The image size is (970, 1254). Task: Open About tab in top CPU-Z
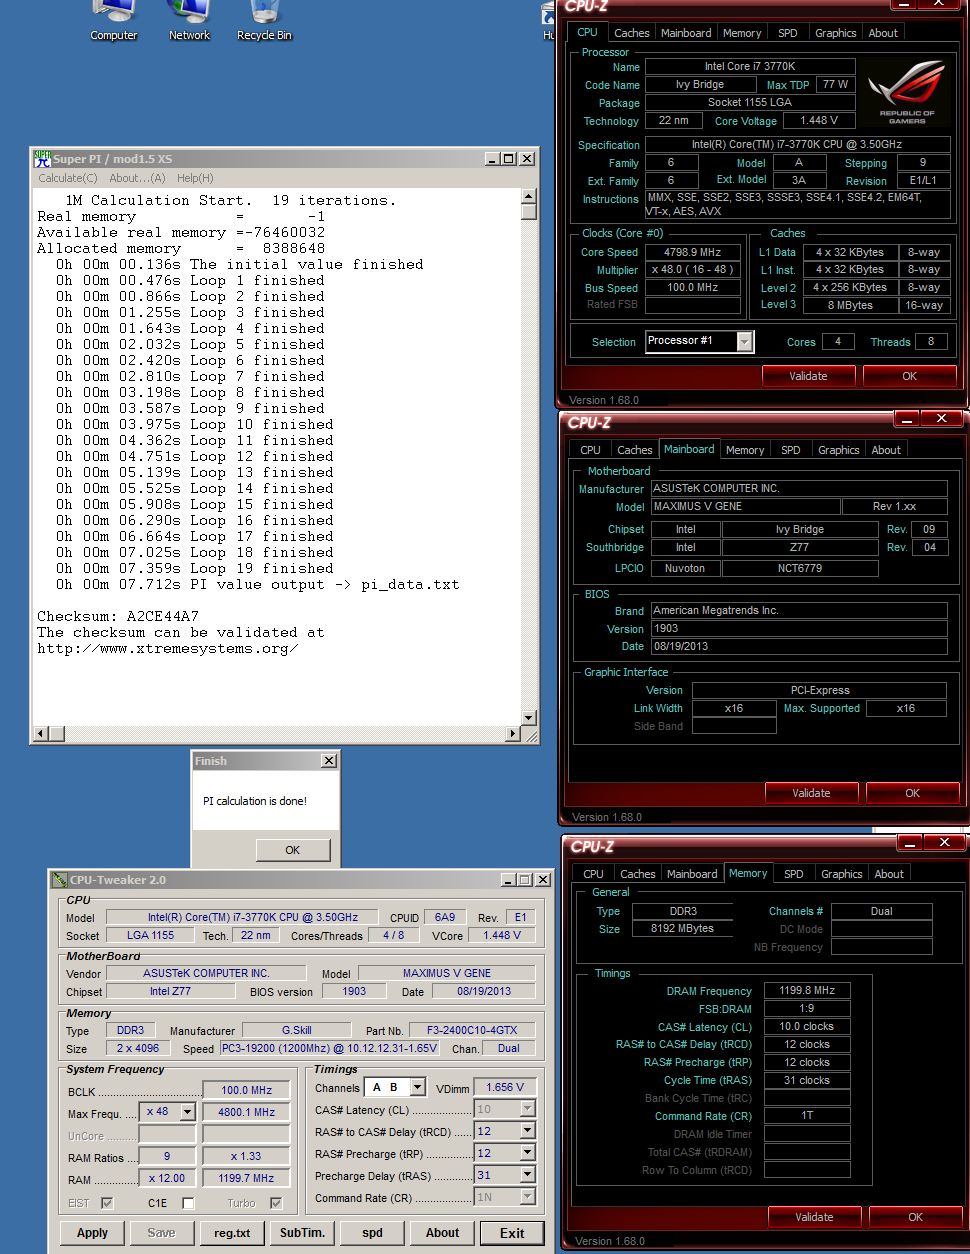[x=883, y=33]
